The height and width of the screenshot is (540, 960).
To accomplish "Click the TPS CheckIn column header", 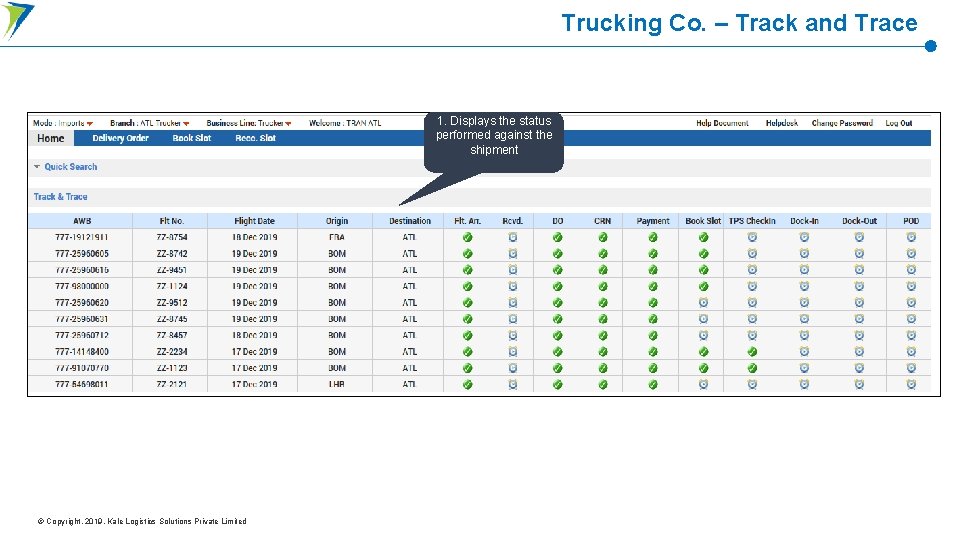I will pos(752,221).
